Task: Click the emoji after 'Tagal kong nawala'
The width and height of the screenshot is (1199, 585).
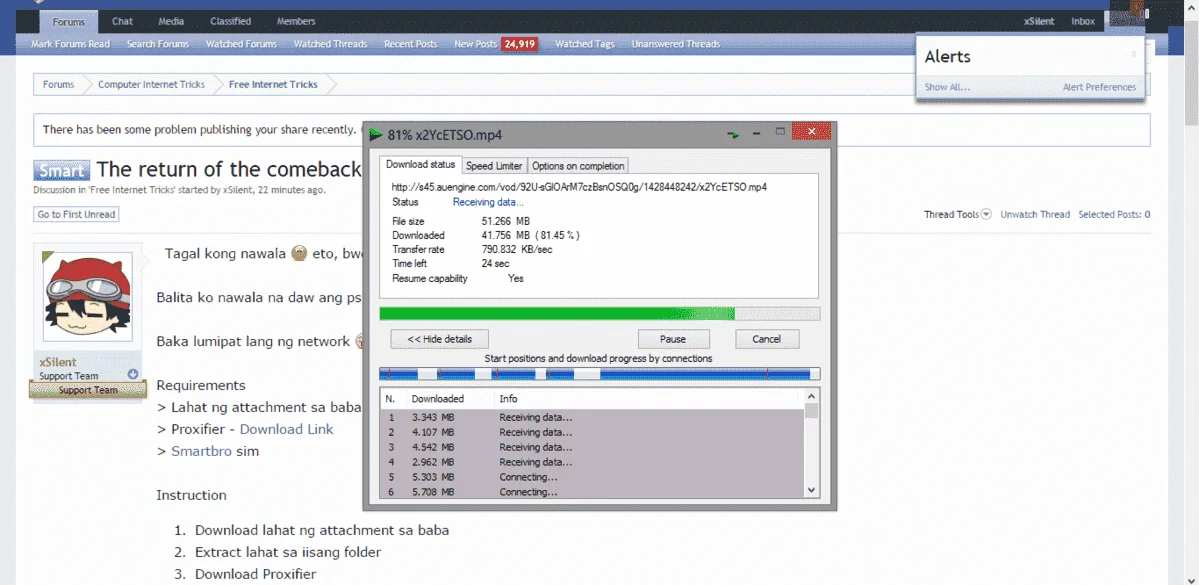Action: pos(300,253)
